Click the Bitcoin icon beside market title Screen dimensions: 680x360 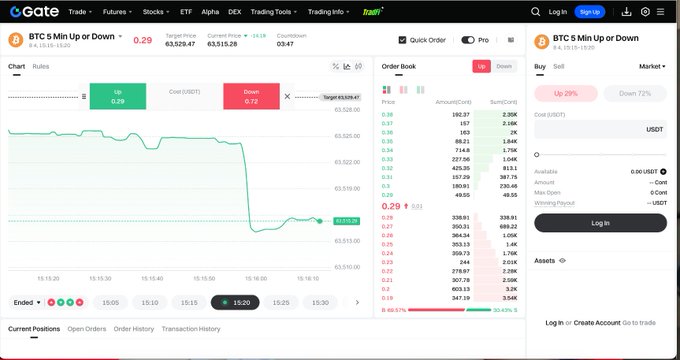pyautogui.click(x=16, y=40)
